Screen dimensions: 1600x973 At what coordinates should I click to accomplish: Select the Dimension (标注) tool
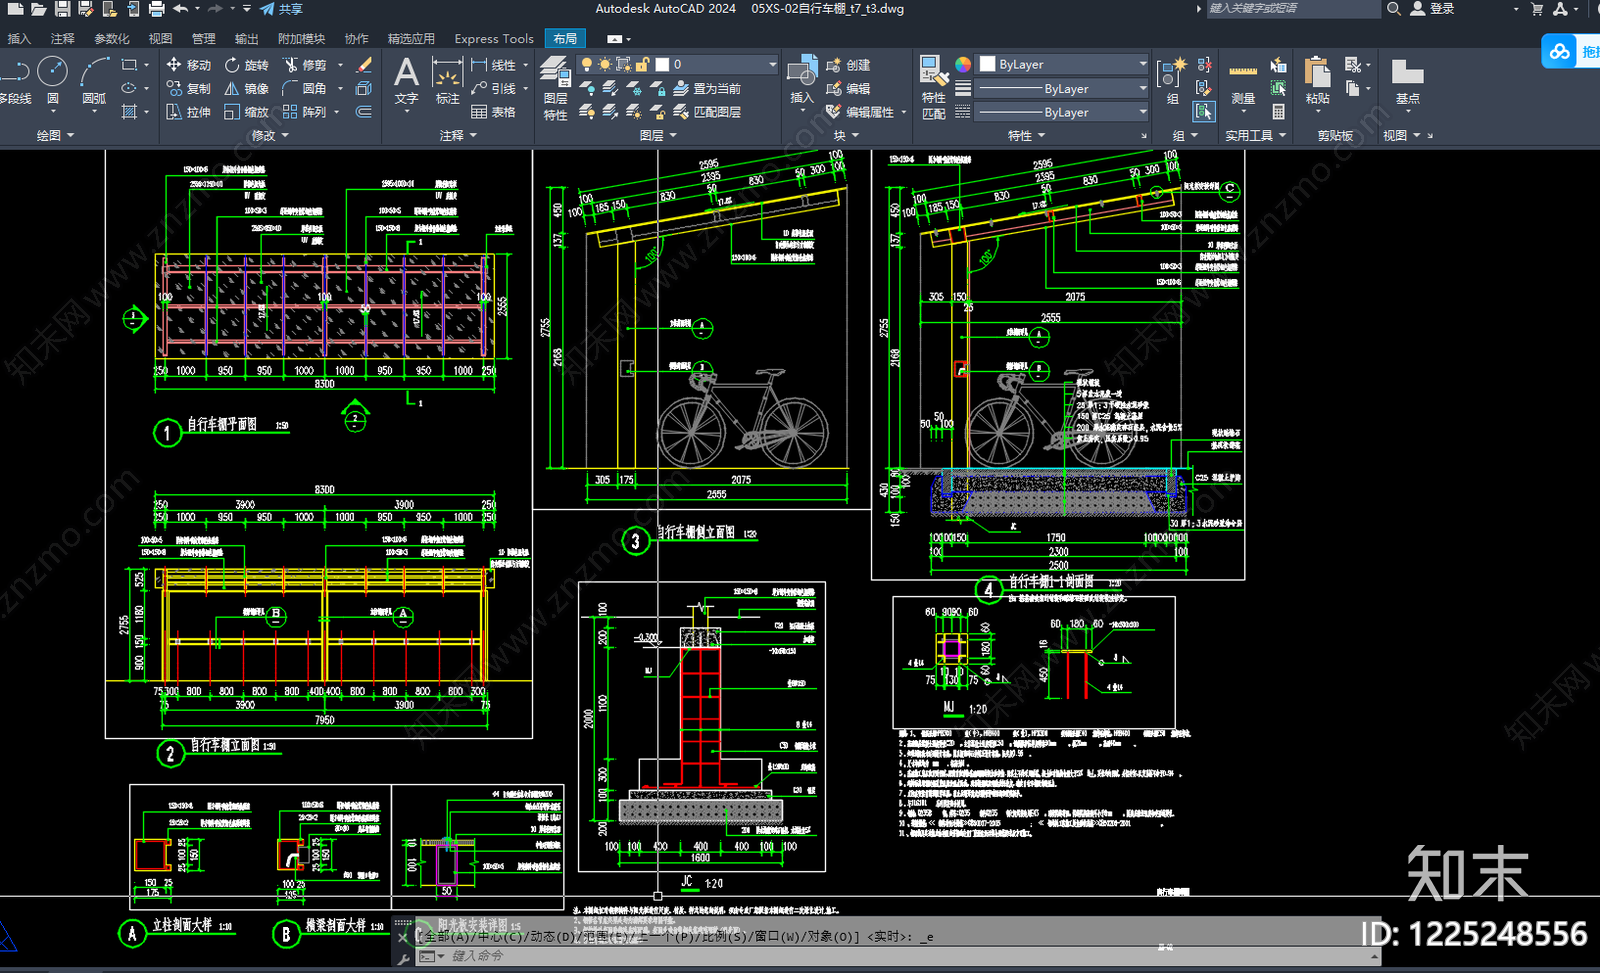[x=447, y=80]
